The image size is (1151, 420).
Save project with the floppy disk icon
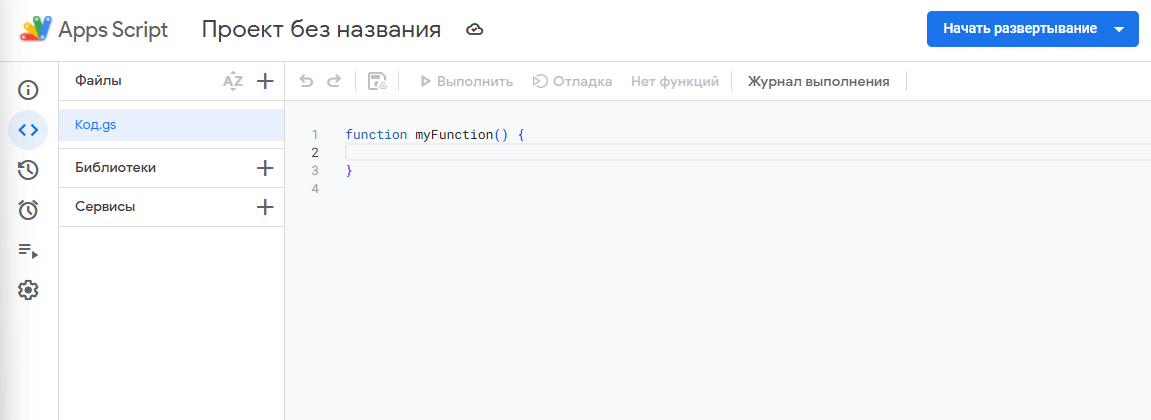377,81
